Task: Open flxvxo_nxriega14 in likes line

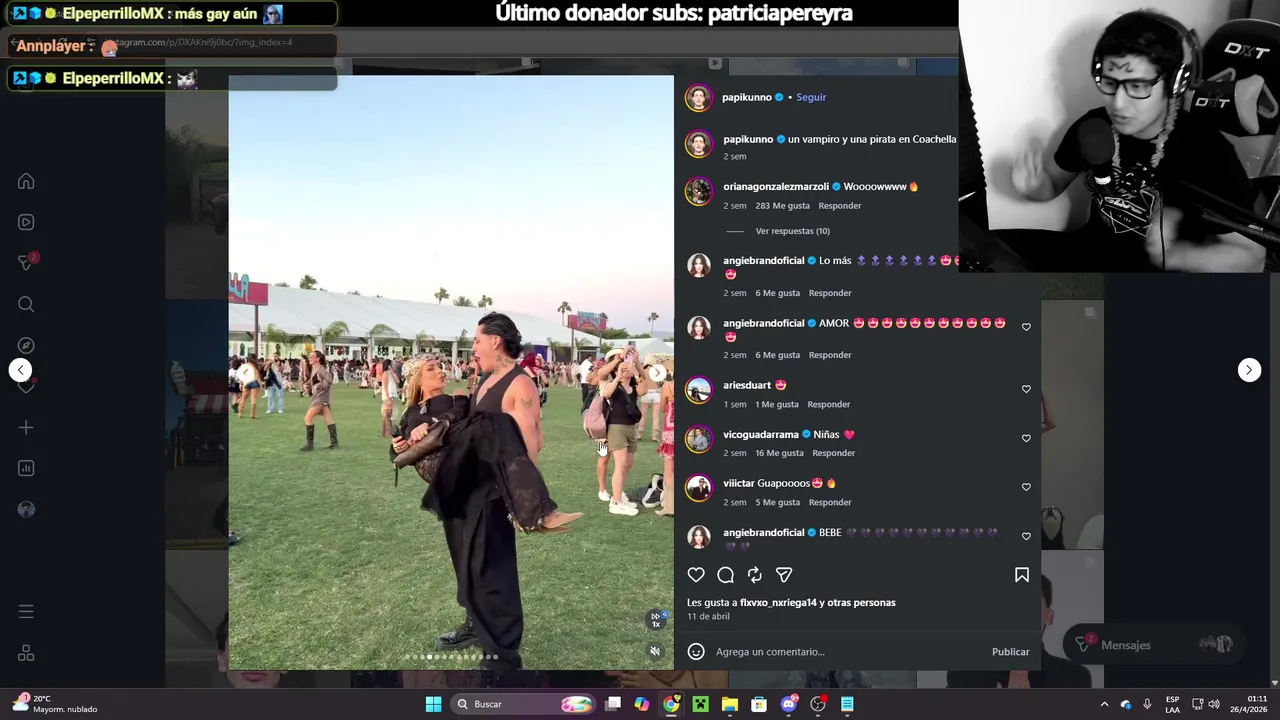Action: (778, 603)
